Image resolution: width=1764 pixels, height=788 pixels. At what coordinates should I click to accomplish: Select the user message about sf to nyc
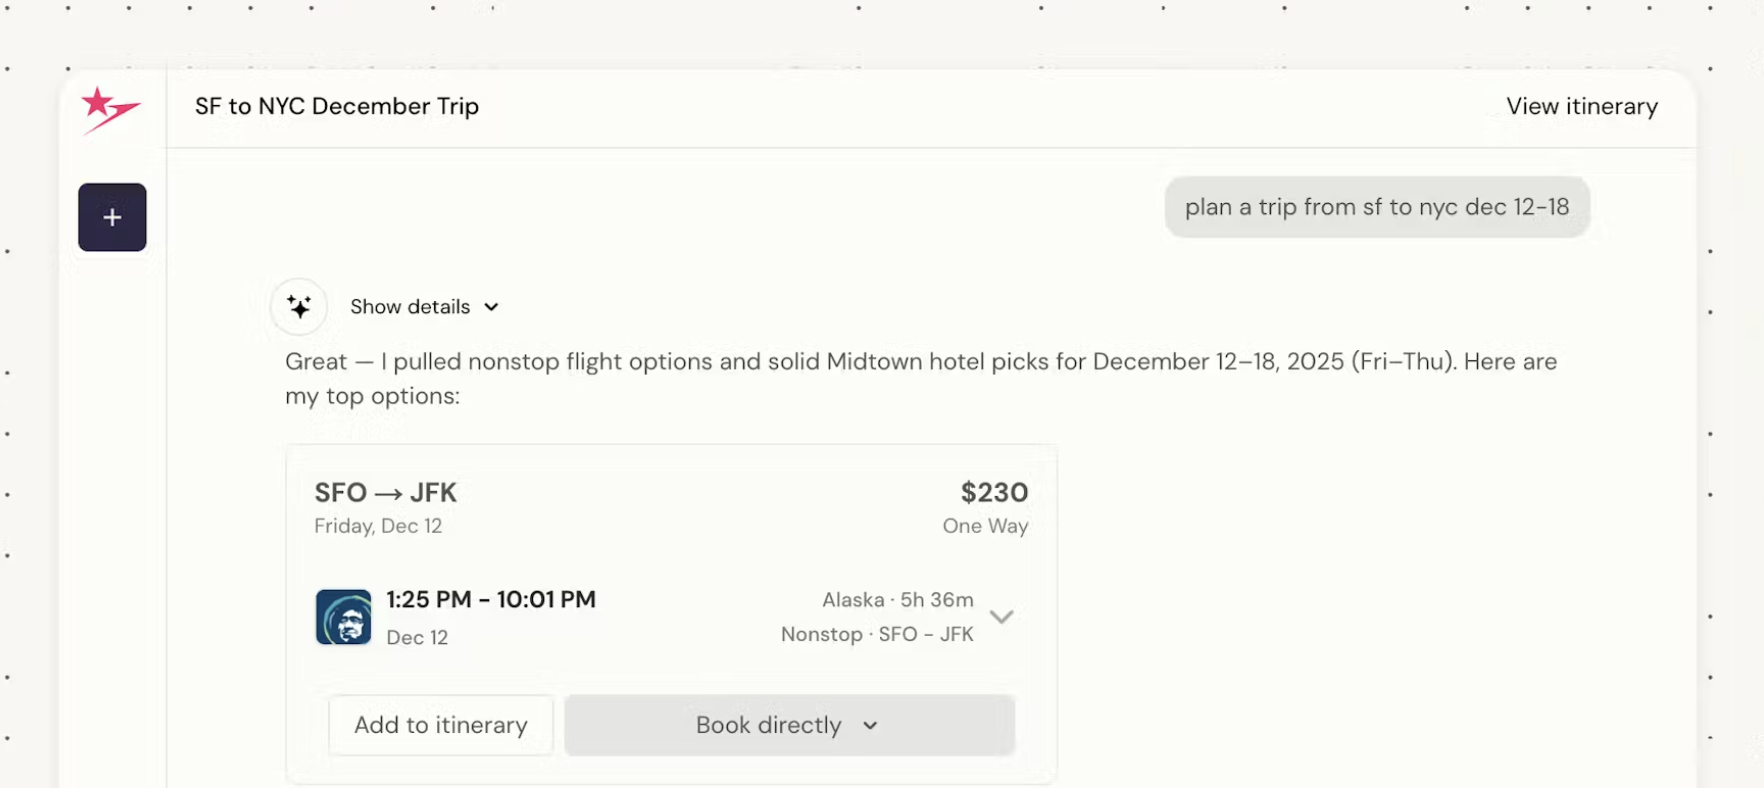coord(1376,207)
